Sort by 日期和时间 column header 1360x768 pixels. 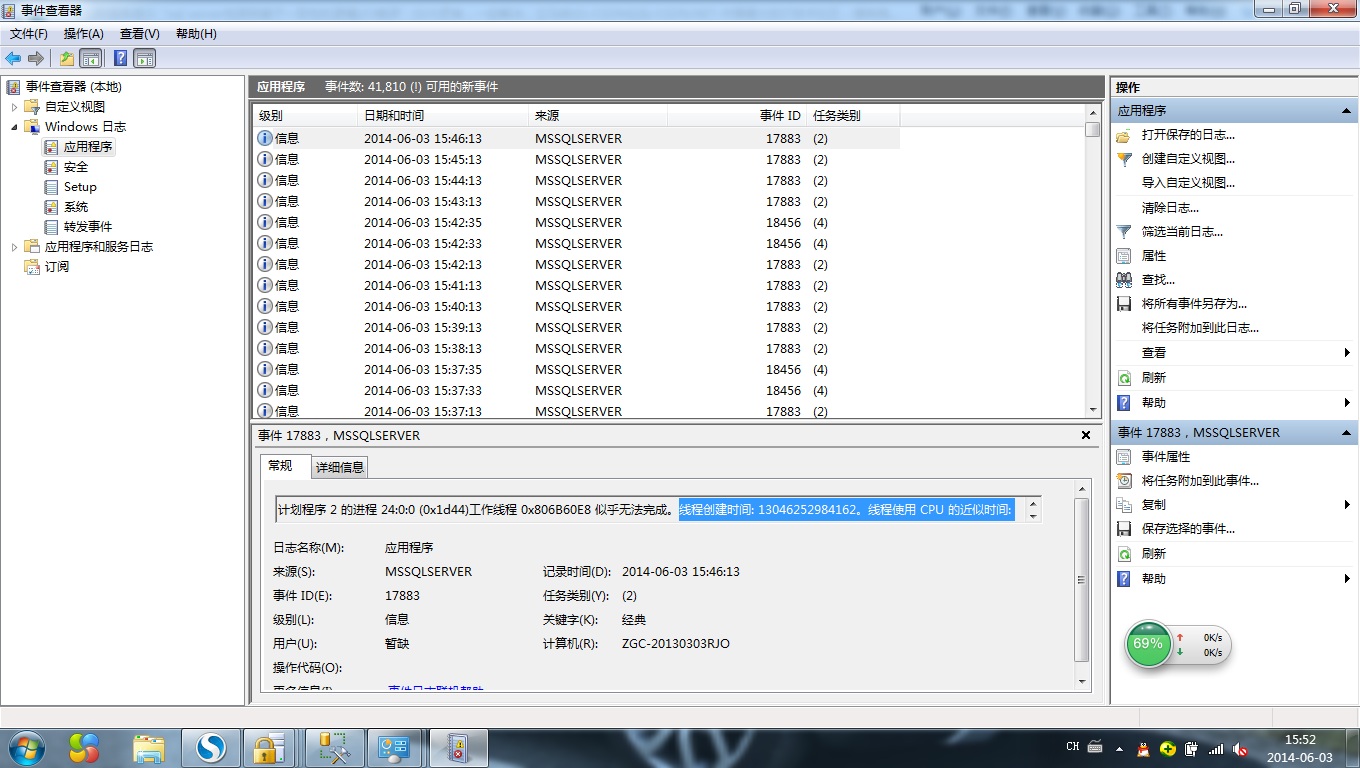pyautogui.click(x=443, y=116)
